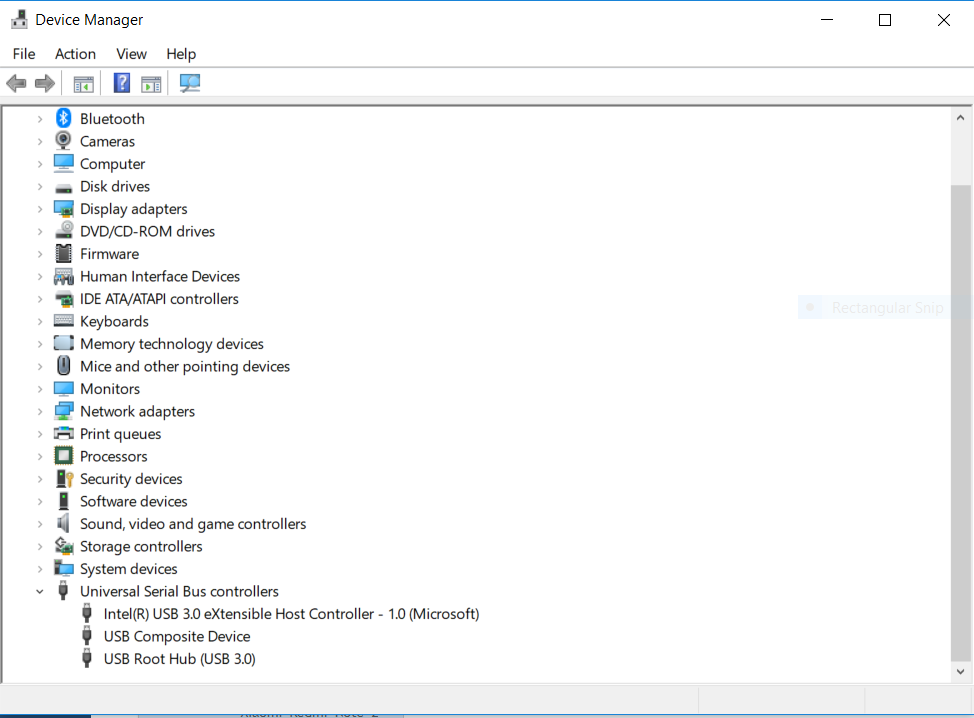
Task: Select Intel USB 3.0 eXtensible Host Controller
Action: pos(291,614)
